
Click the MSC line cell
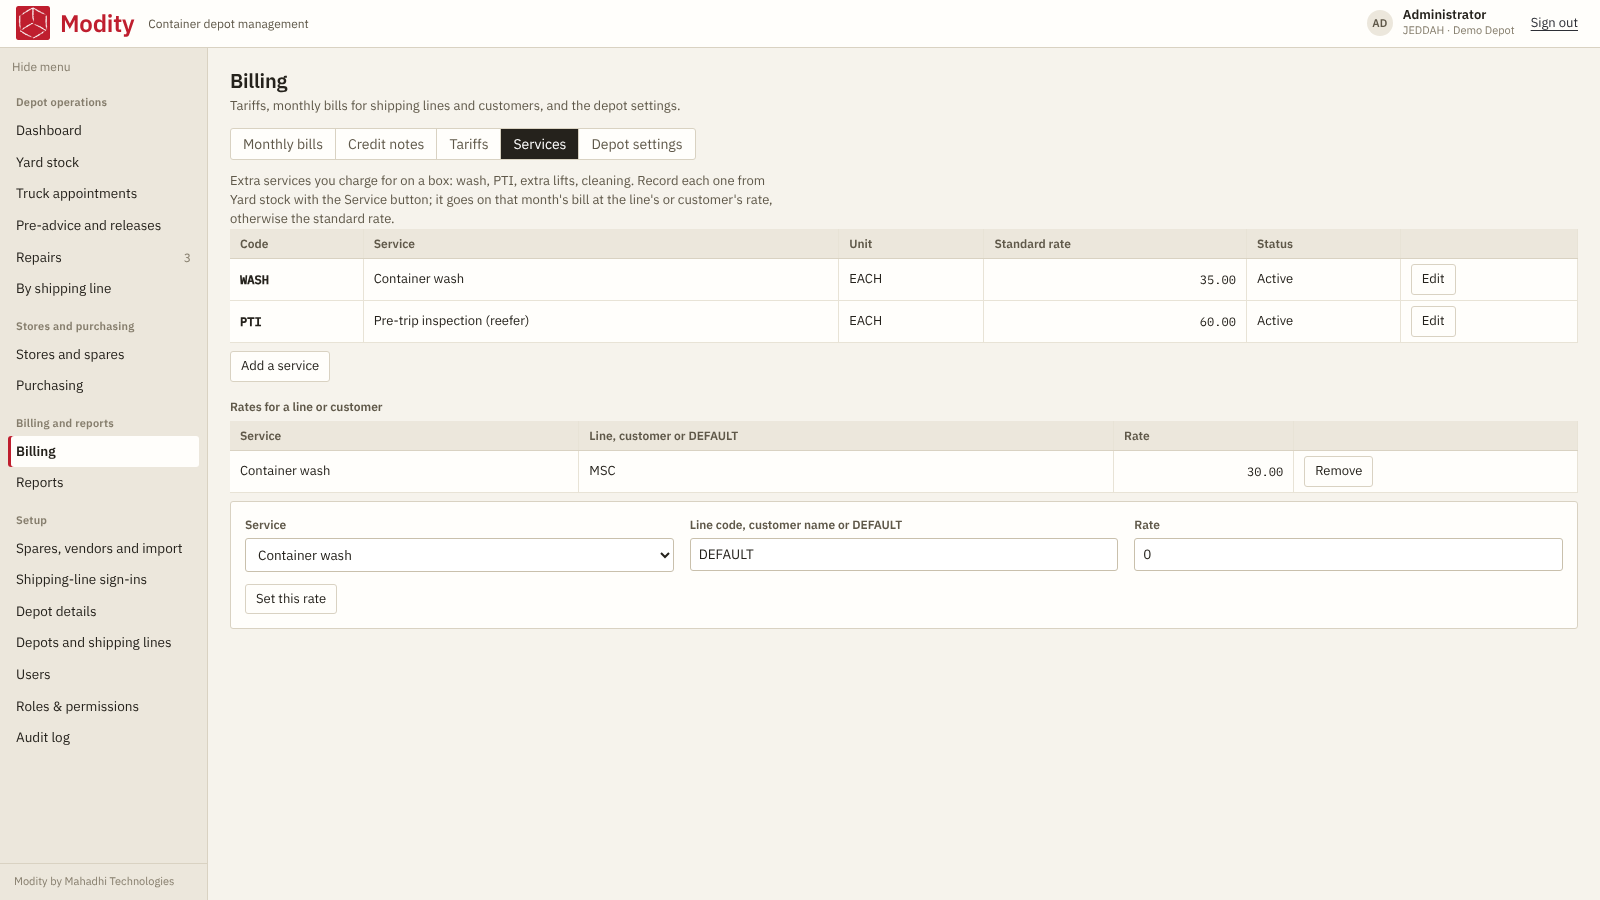click(846, 471)
